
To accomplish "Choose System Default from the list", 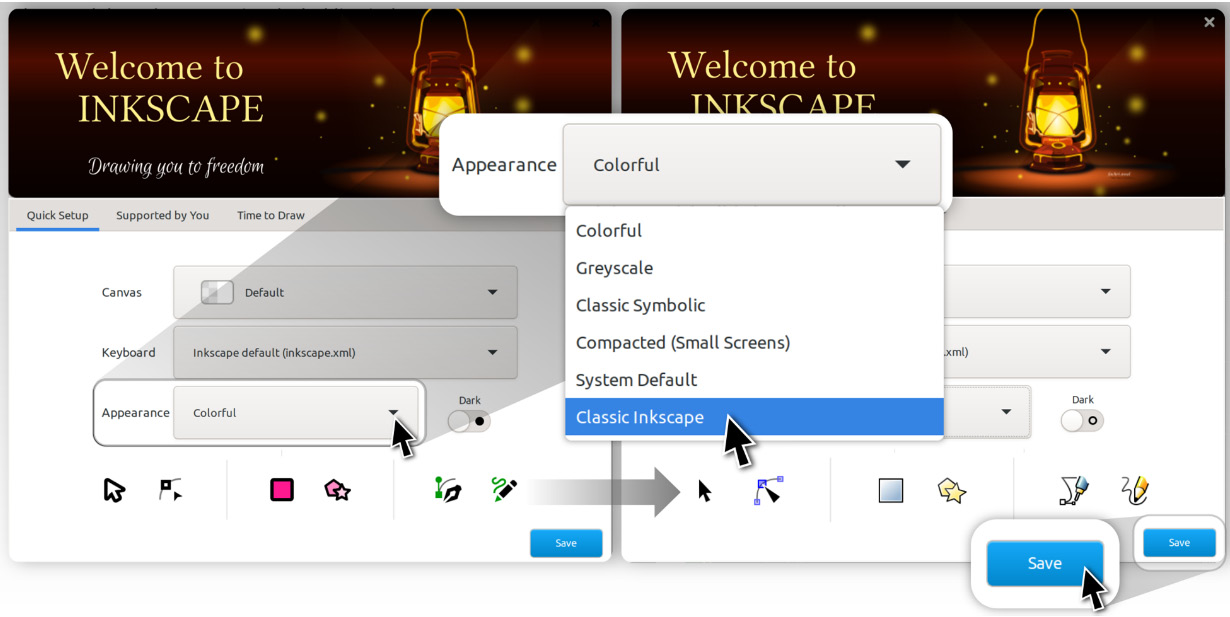I will pos(754,380).
